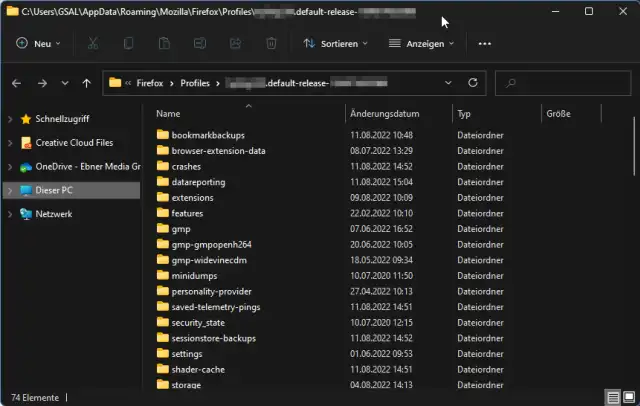This screenshot has height=406, width=640.
Task: Switch to details view icon in status bar
Action: pyautogui.click(x=612, y=396)
